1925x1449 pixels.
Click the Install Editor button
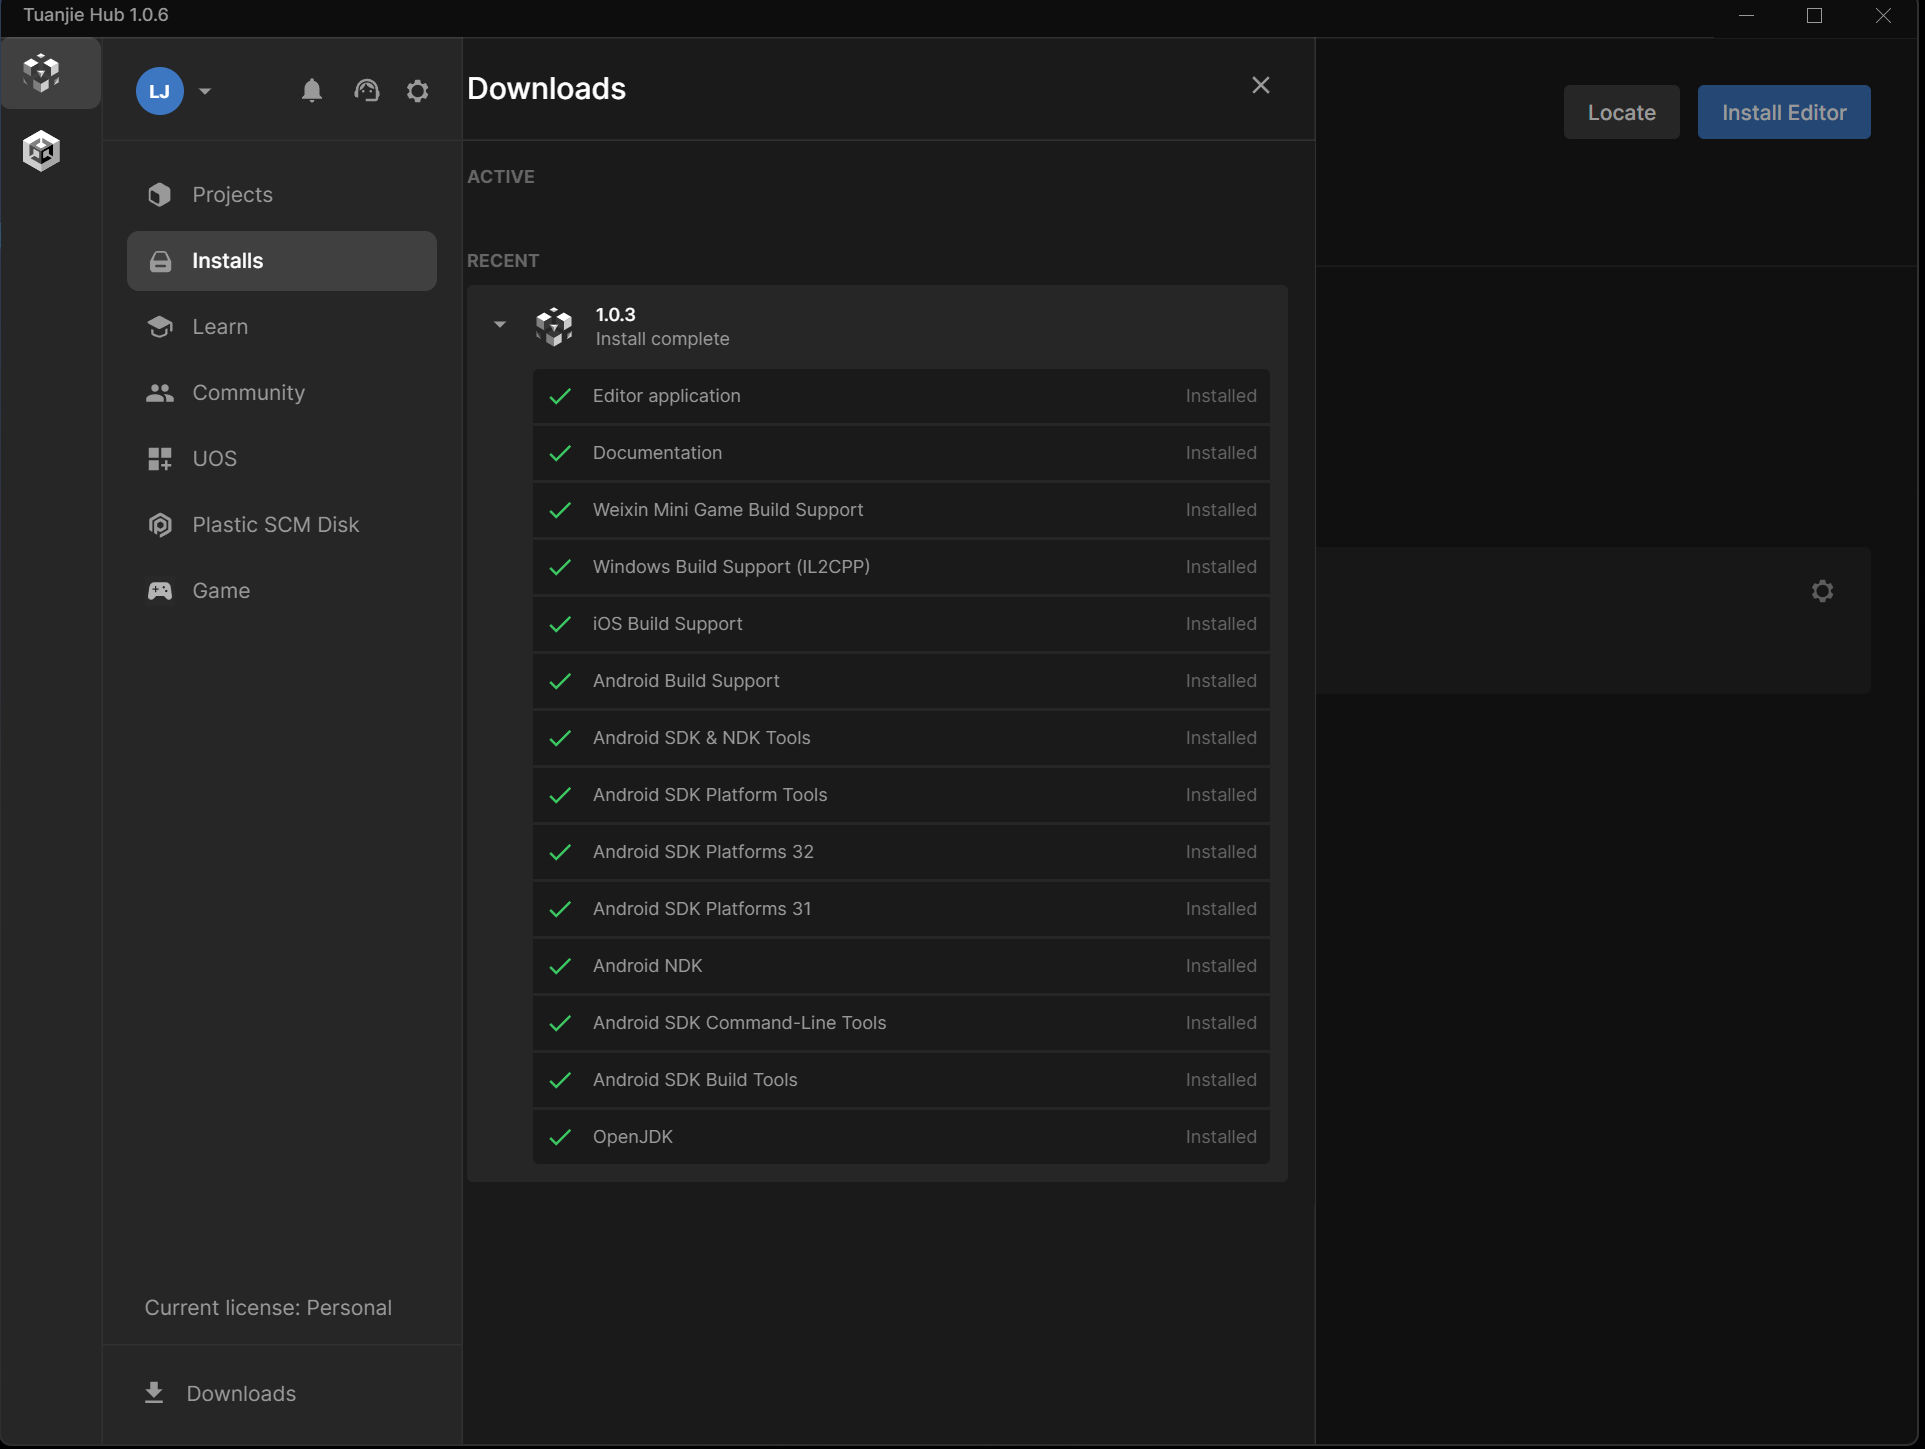(1783, 112)
